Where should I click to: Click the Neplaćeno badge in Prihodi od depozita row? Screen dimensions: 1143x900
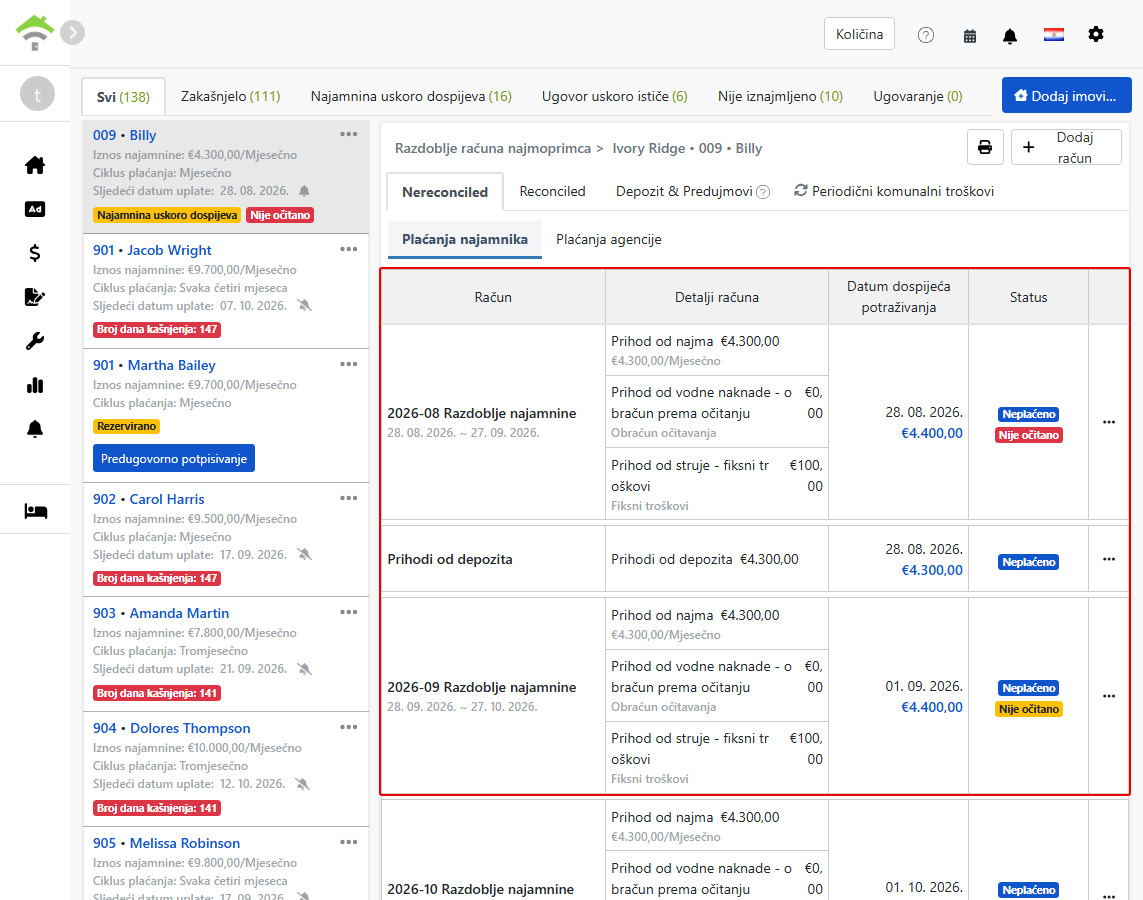click(1029, 562)
